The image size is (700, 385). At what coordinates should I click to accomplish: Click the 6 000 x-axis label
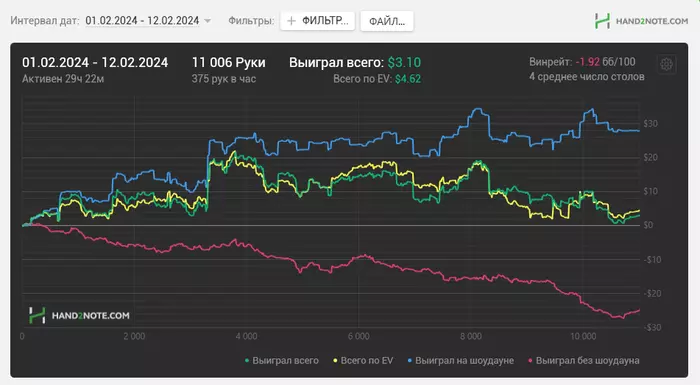(358, 336)
